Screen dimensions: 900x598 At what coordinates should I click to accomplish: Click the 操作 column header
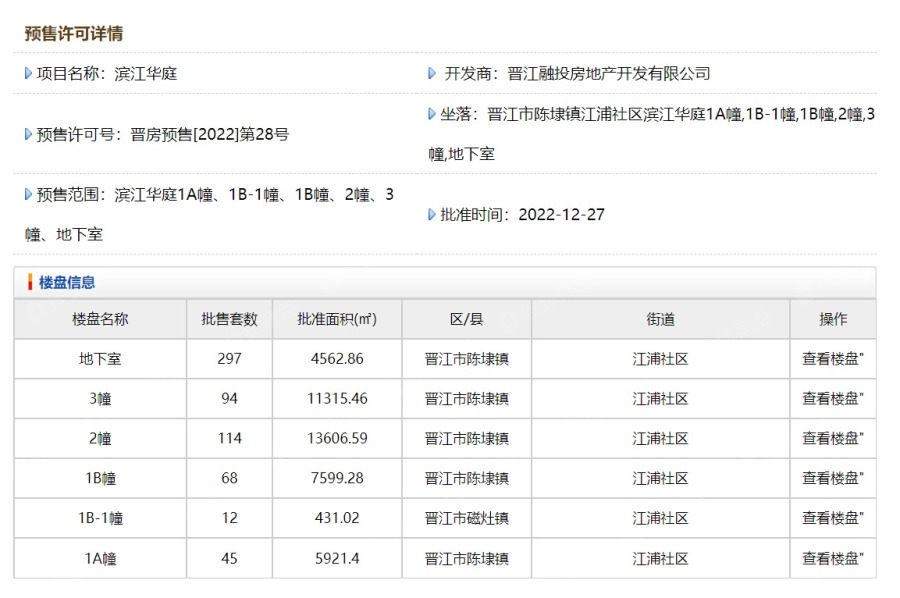point(833,319)
